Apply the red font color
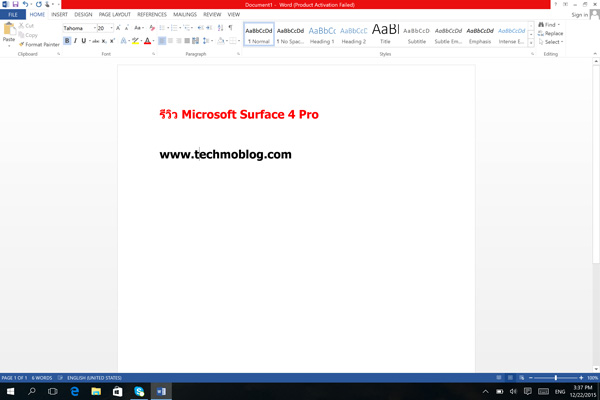 click(x=147, y=41)
